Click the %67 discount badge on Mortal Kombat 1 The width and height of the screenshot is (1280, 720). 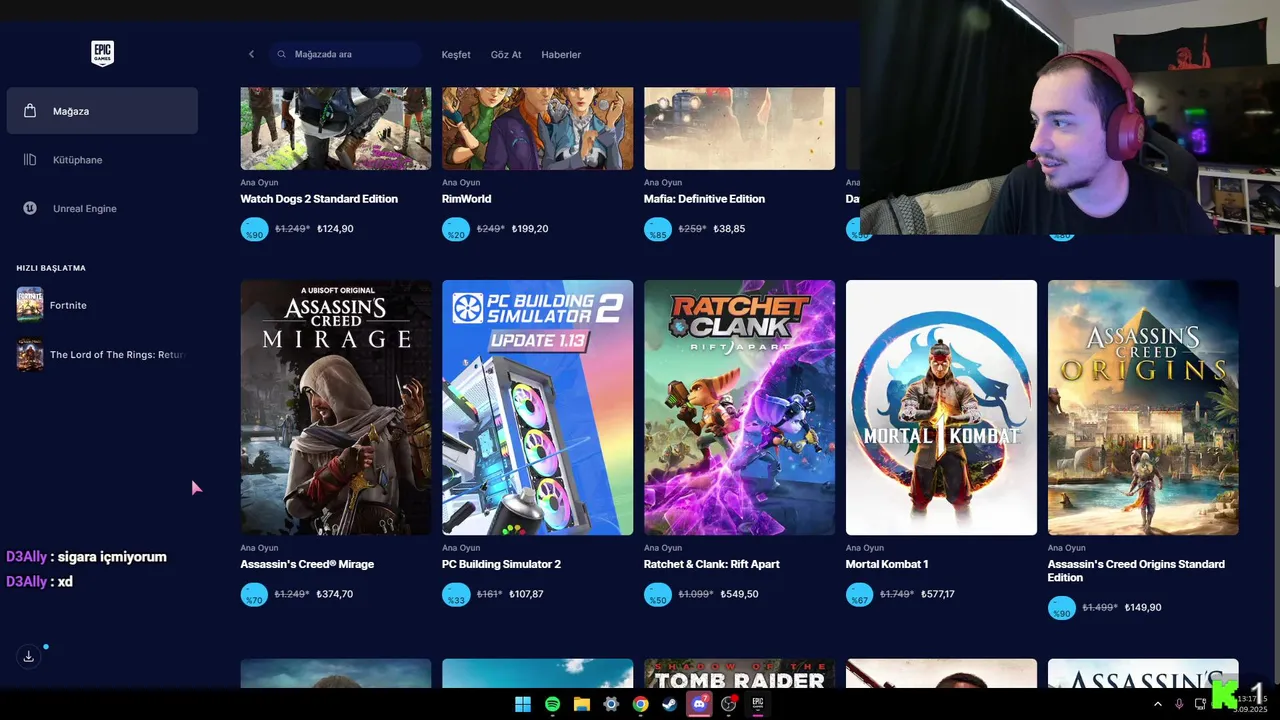point(860,594)
